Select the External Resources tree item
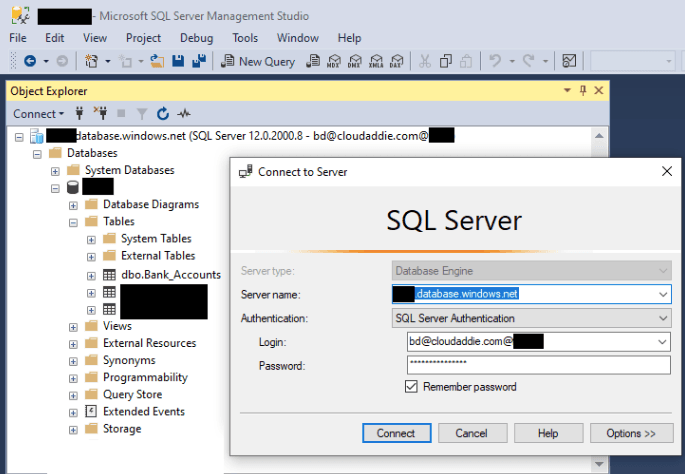This screenshot has height=474, width=685. coord(149,343)
